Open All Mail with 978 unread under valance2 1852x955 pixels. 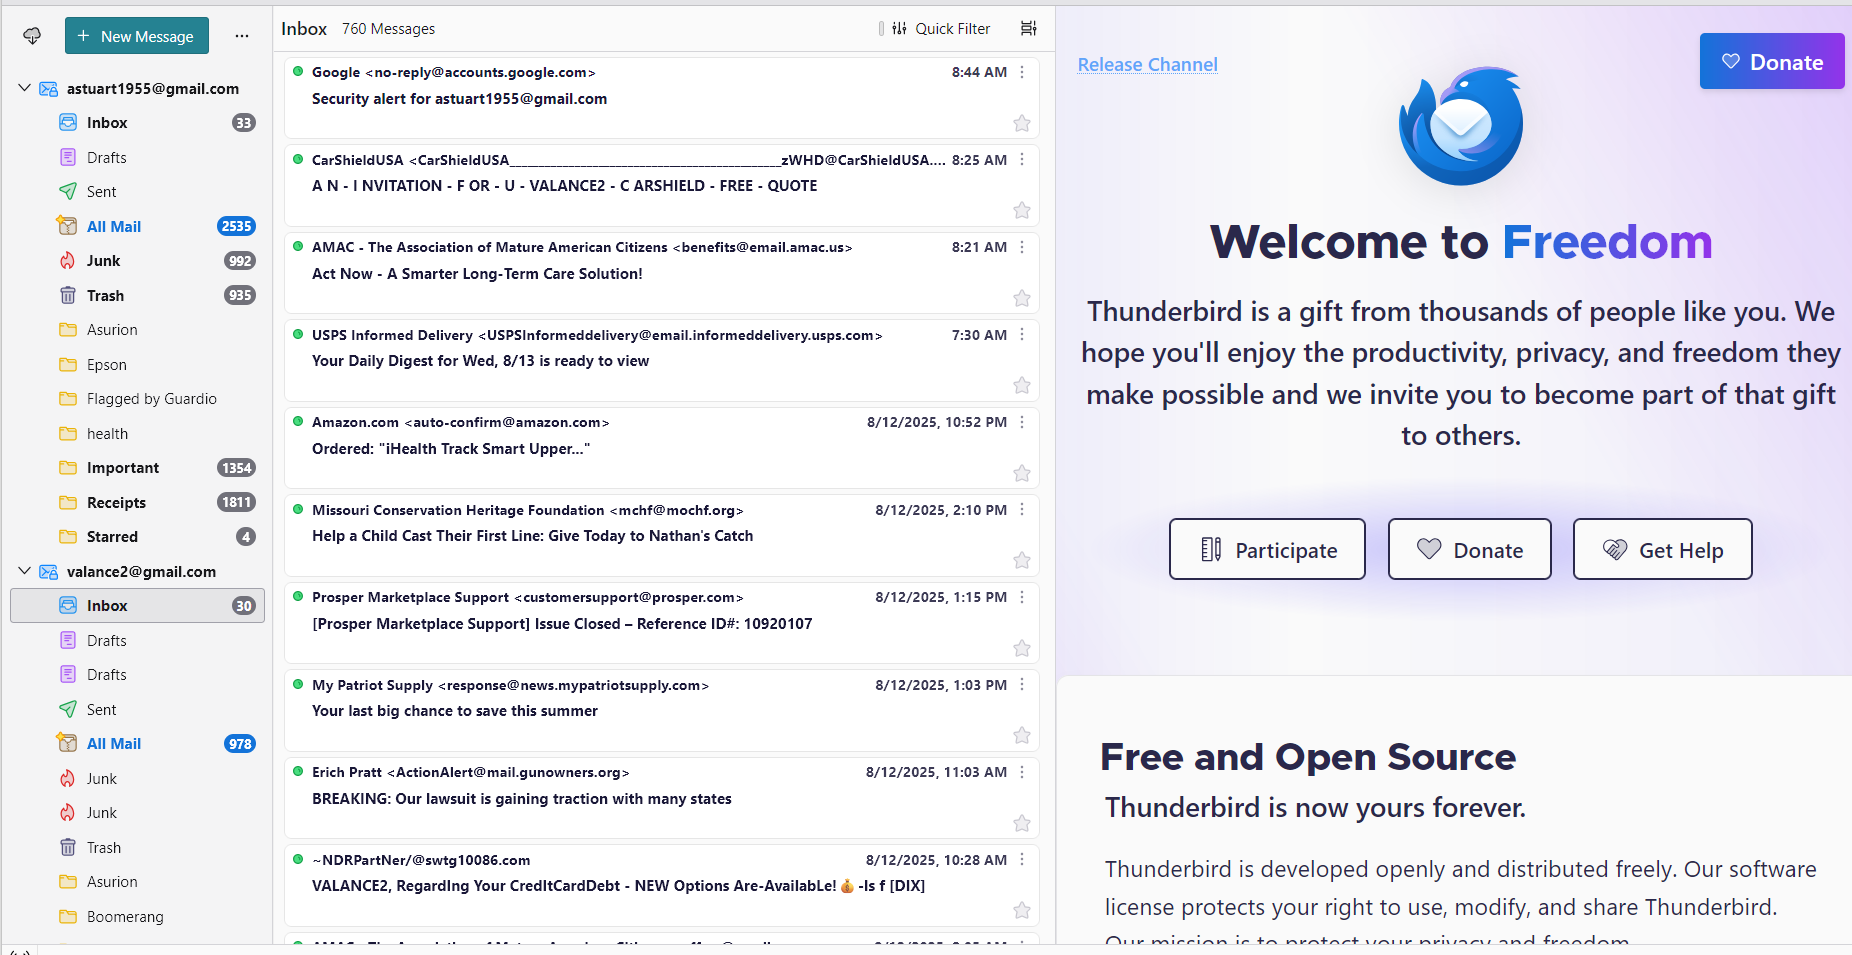tap(138, 744)
